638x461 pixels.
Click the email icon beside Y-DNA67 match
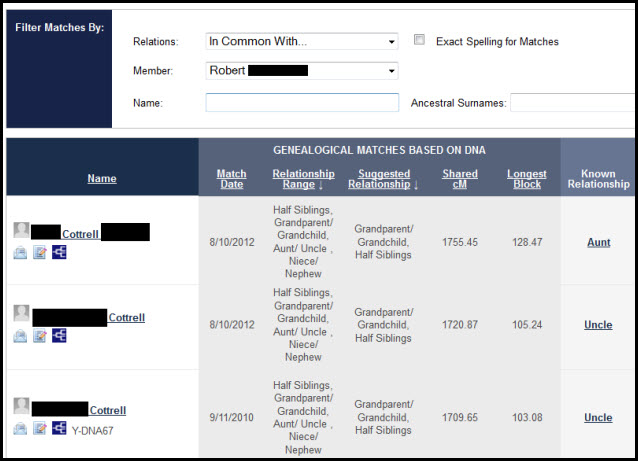[x=21, y=429]
